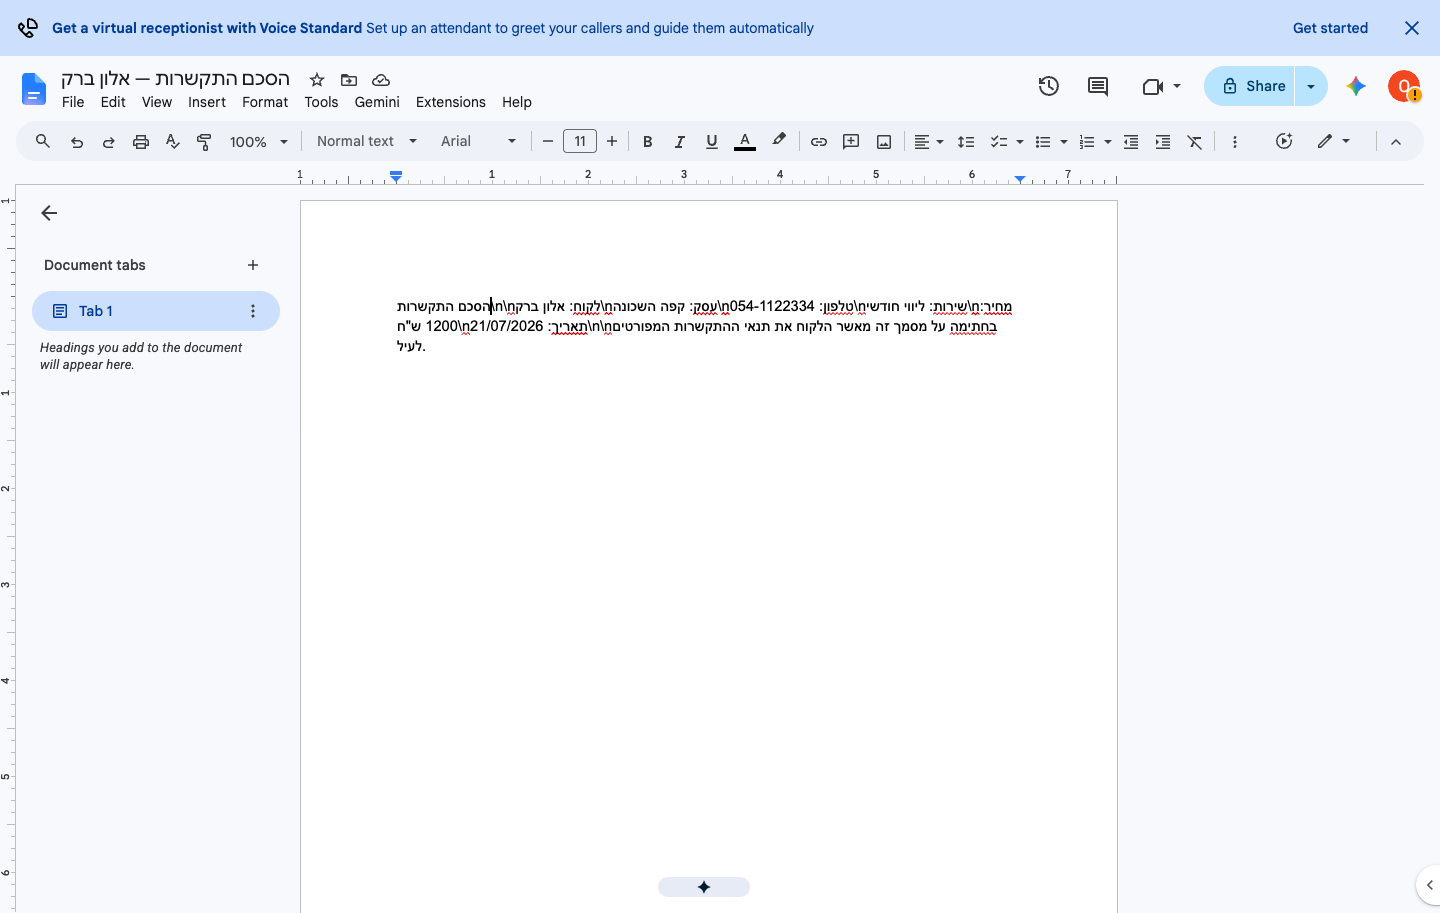1440x913 pixels.
Task: Open the Help menu
Action: coord(517,102)
